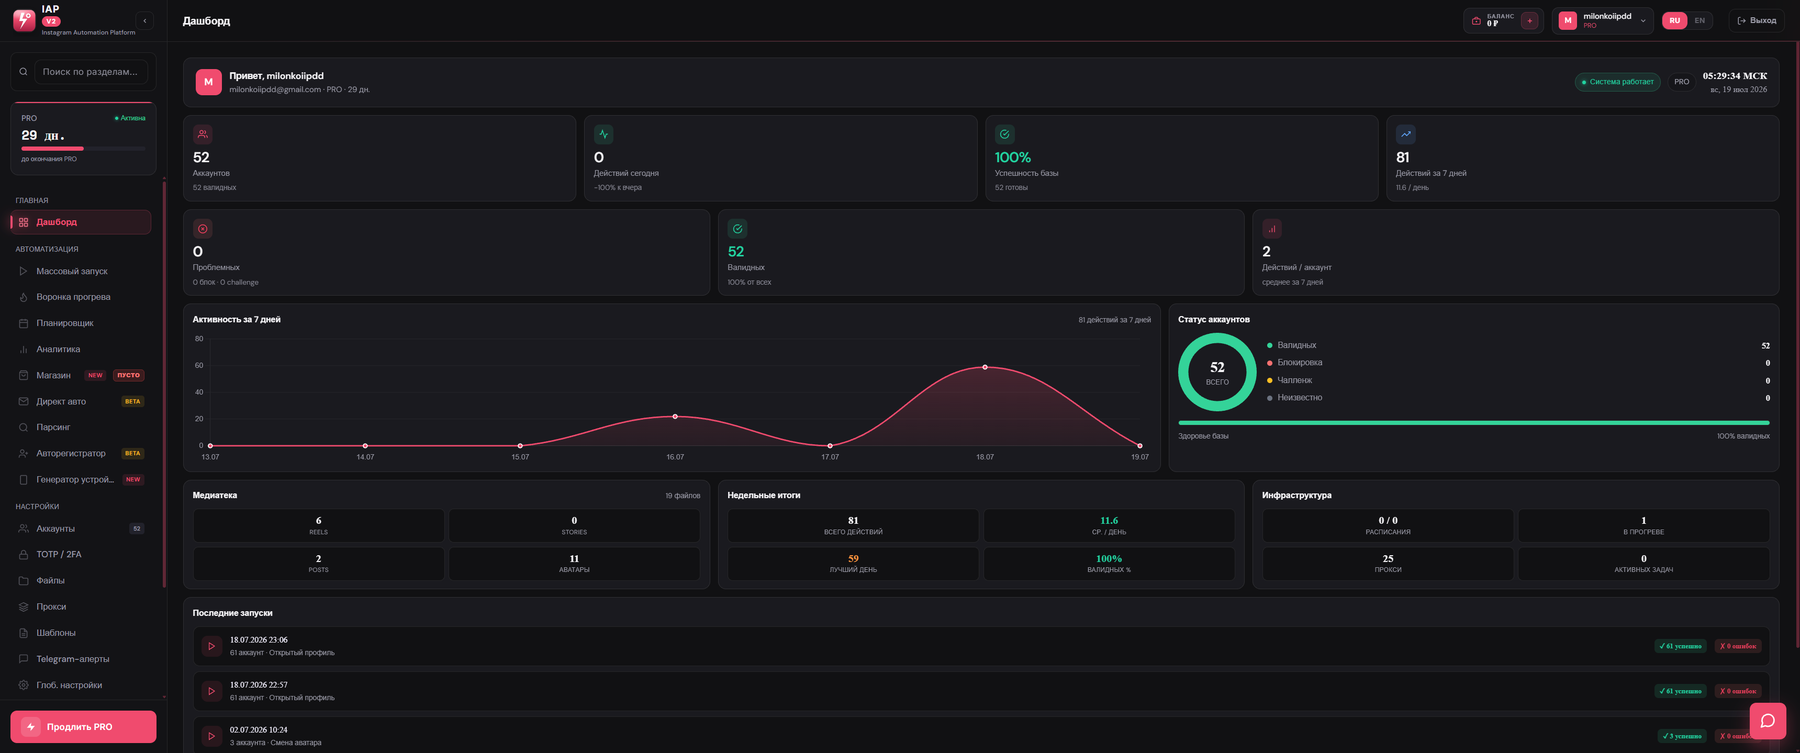Open Дашборд in the sidebar
This screenshot has height=753, width=1800.
(x=82, y=222)
